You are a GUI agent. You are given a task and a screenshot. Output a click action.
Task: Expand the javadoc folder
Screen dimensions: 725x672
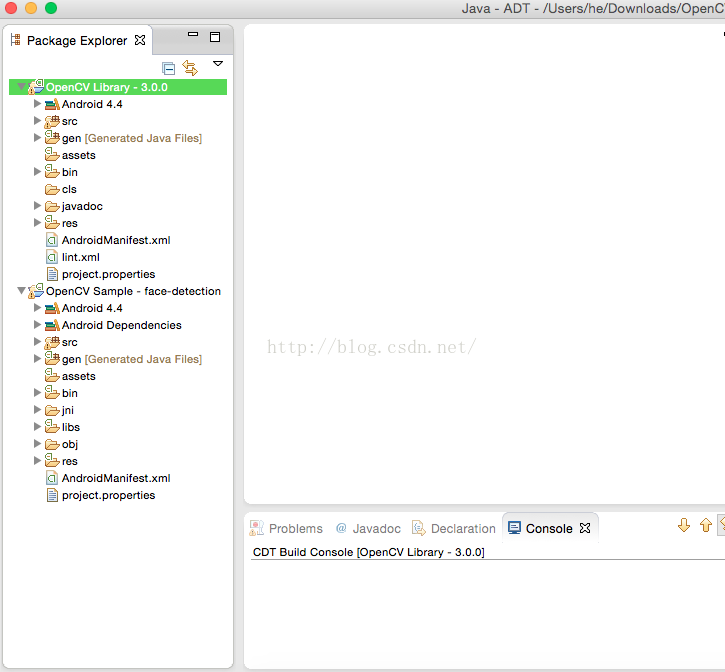pos(37,206)
